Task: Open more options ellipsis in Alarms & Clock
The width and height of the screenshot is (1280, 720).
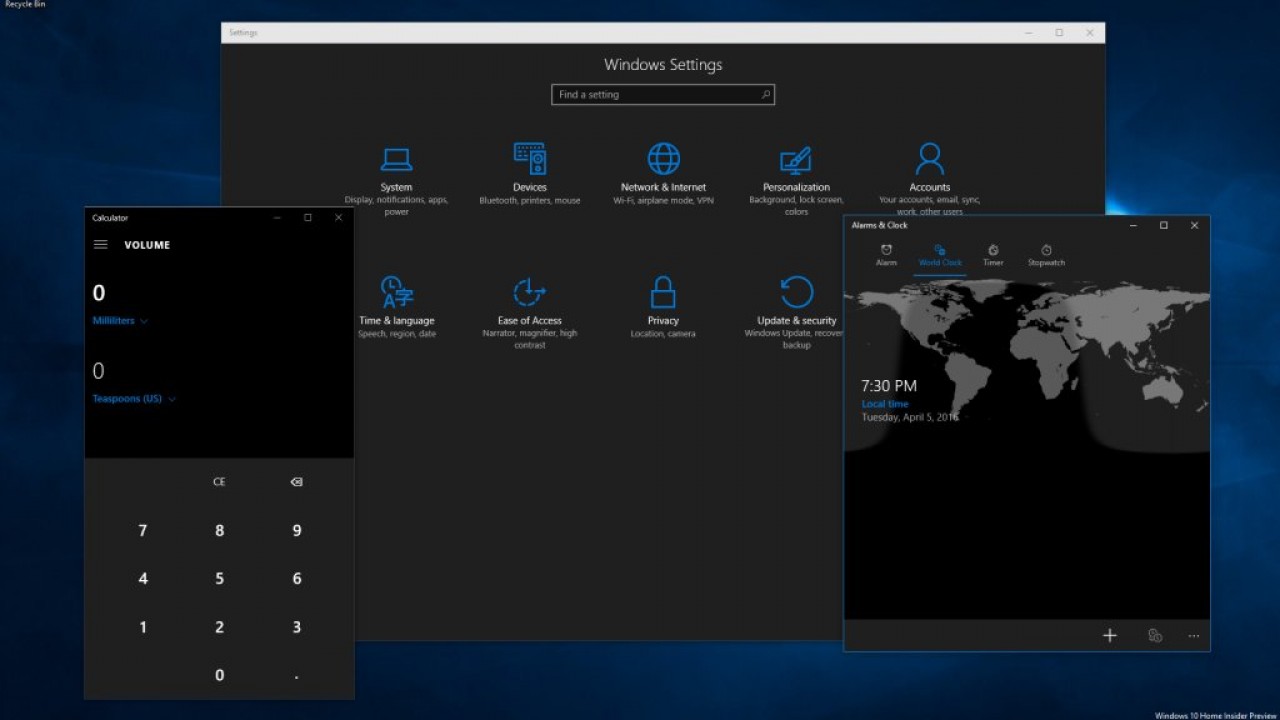Action: (x=1193, y=635)
